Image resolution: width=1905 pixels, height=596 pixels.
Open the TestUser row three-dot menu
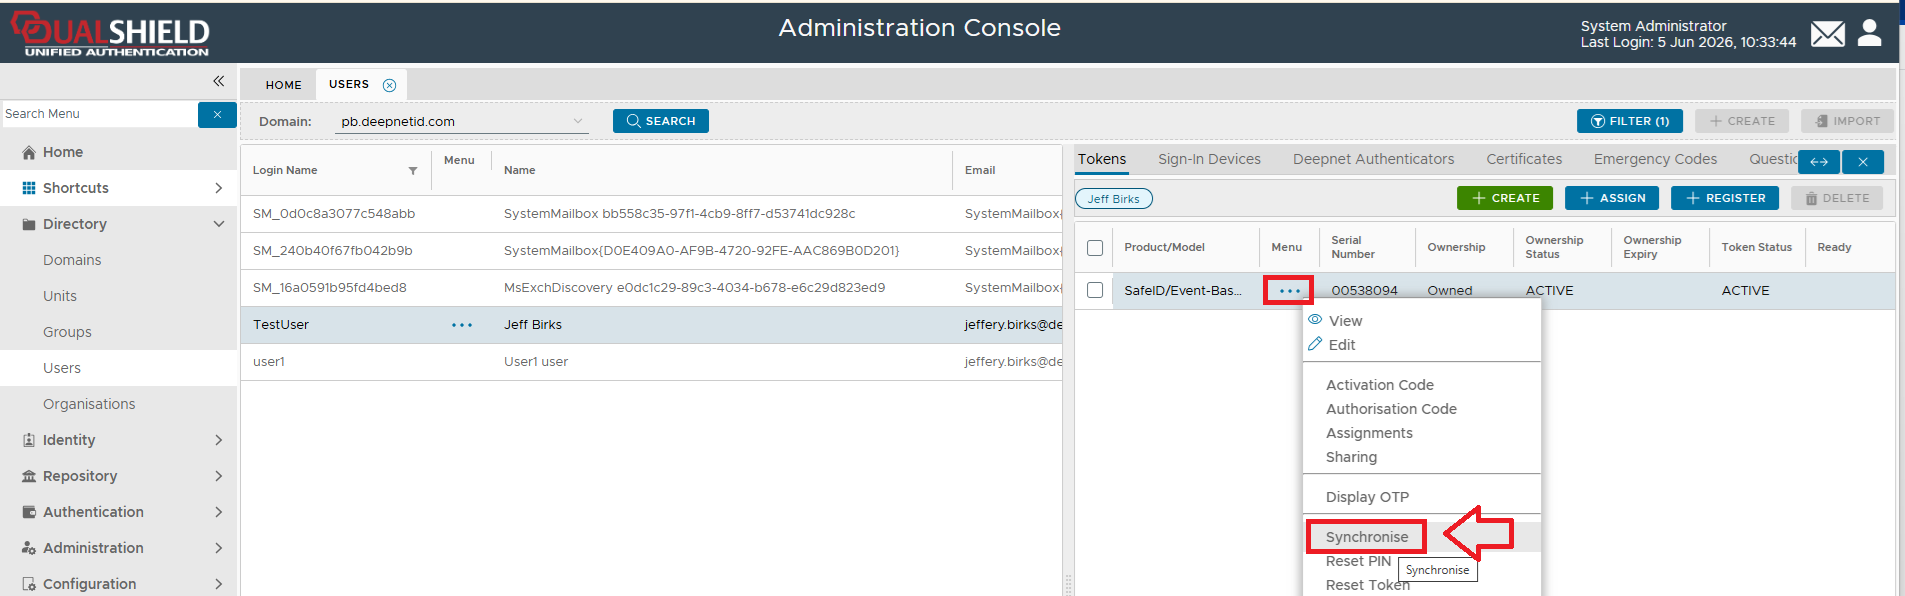point(462,325)
